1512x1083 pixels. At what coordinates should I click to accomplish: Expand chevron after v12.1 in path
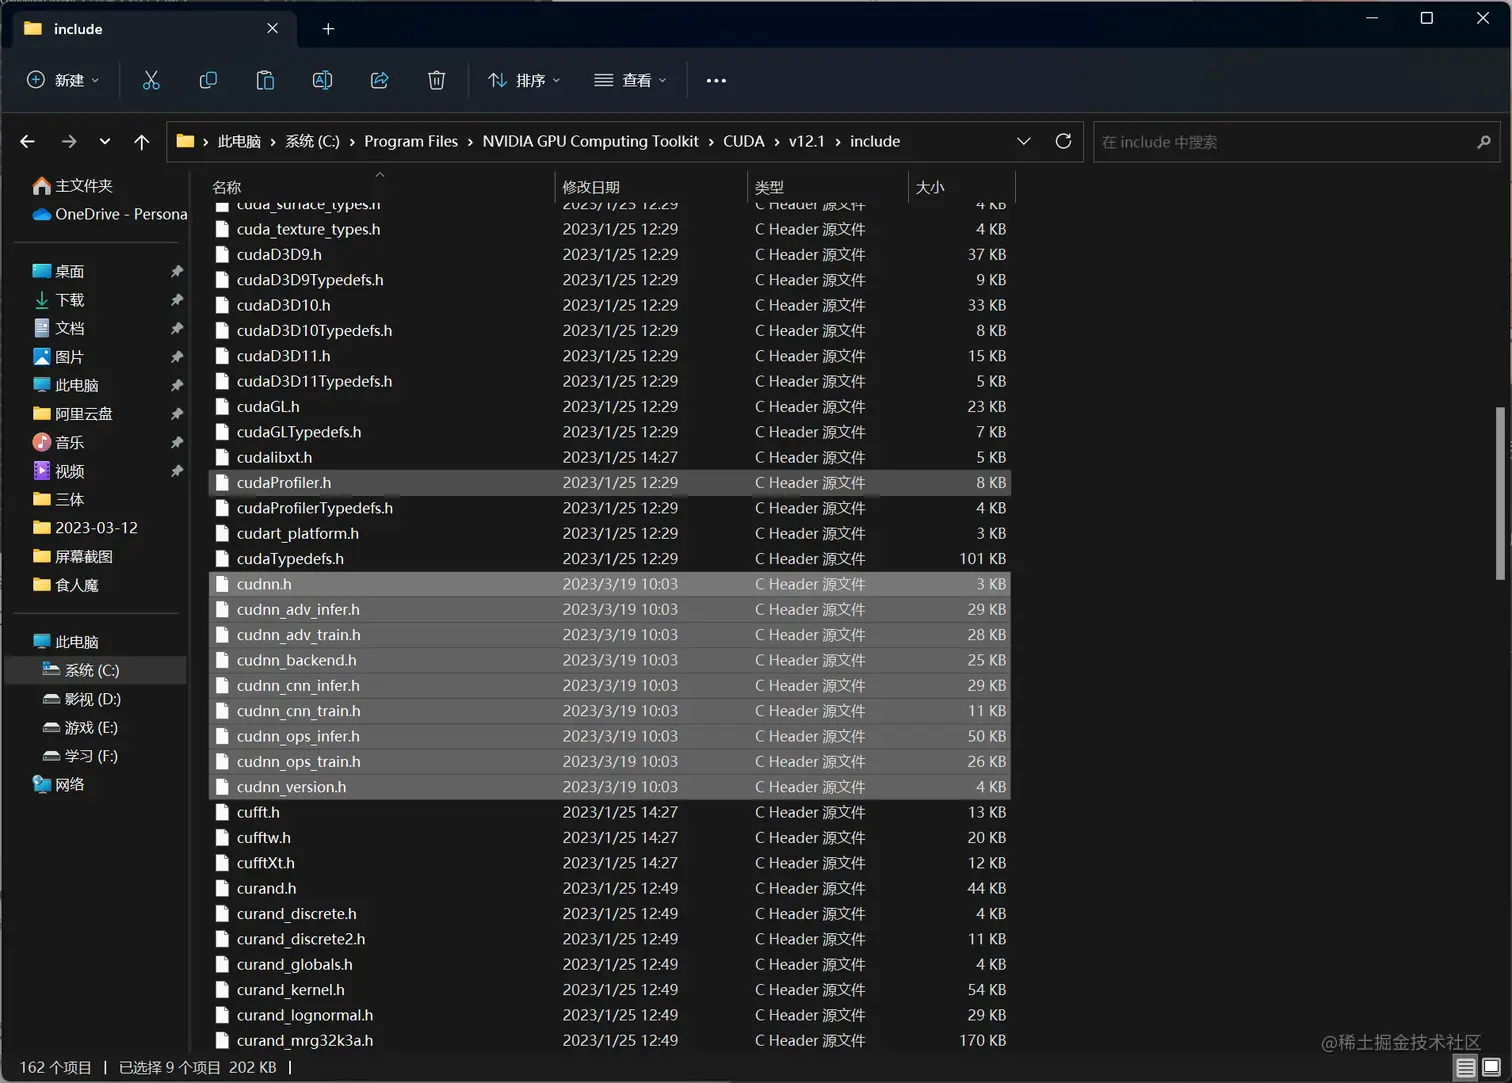[837, 142]
